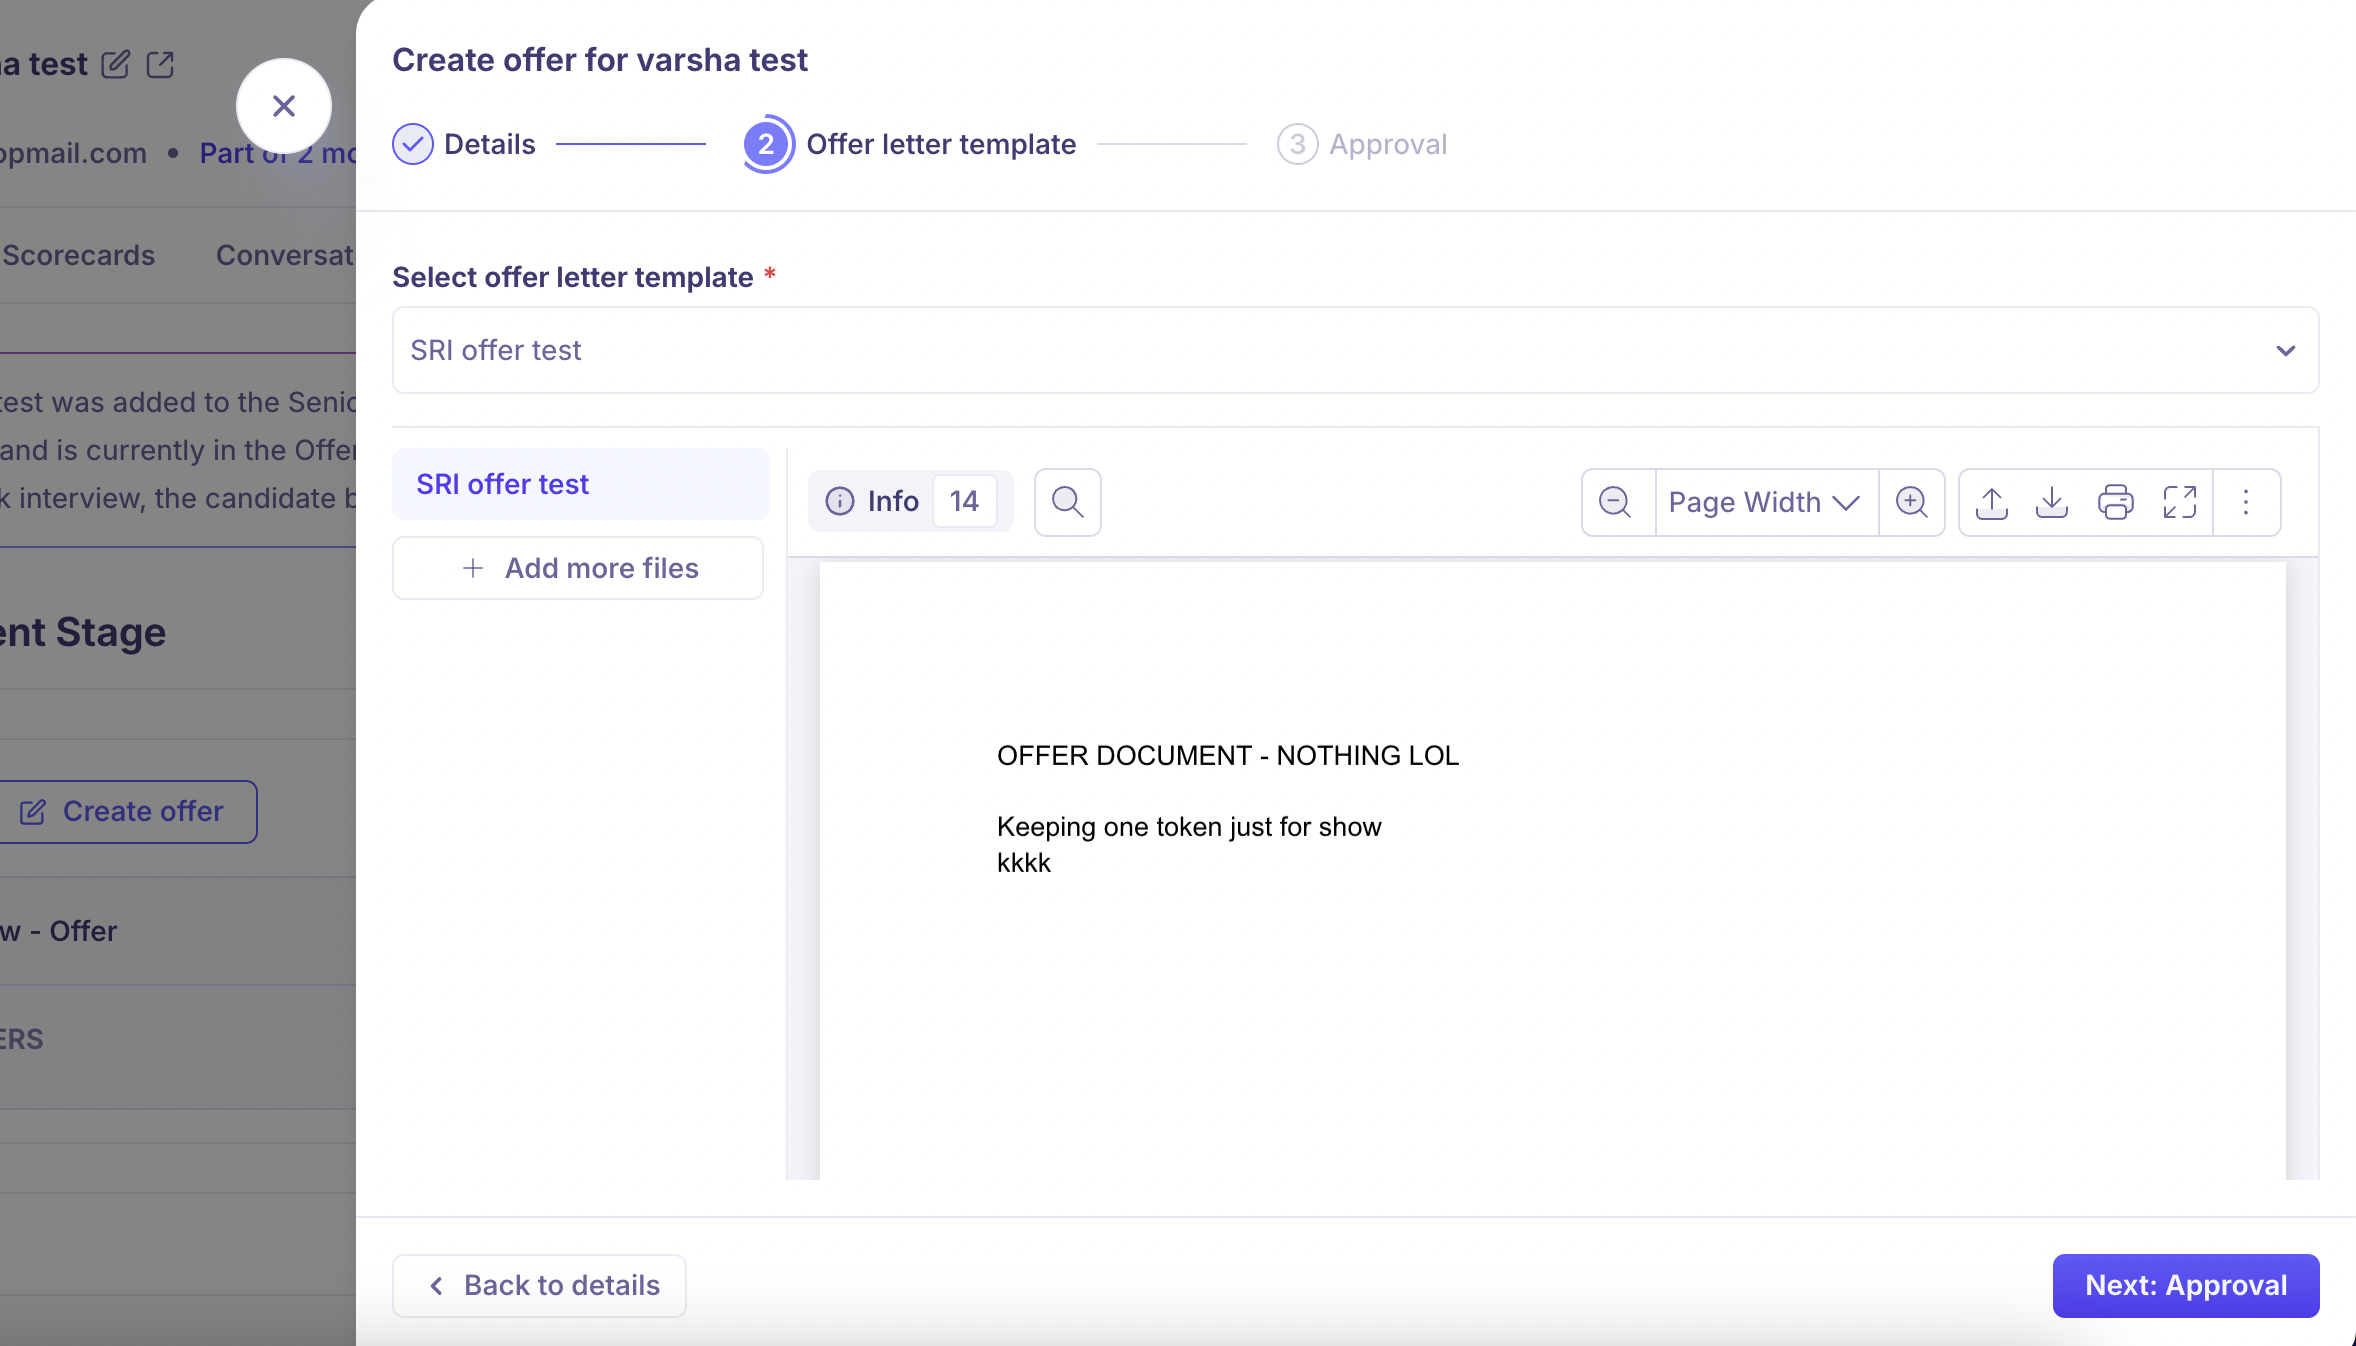Click the document preview page
Viewport: 2356px width, 1346px height.
pos(1552,870)
